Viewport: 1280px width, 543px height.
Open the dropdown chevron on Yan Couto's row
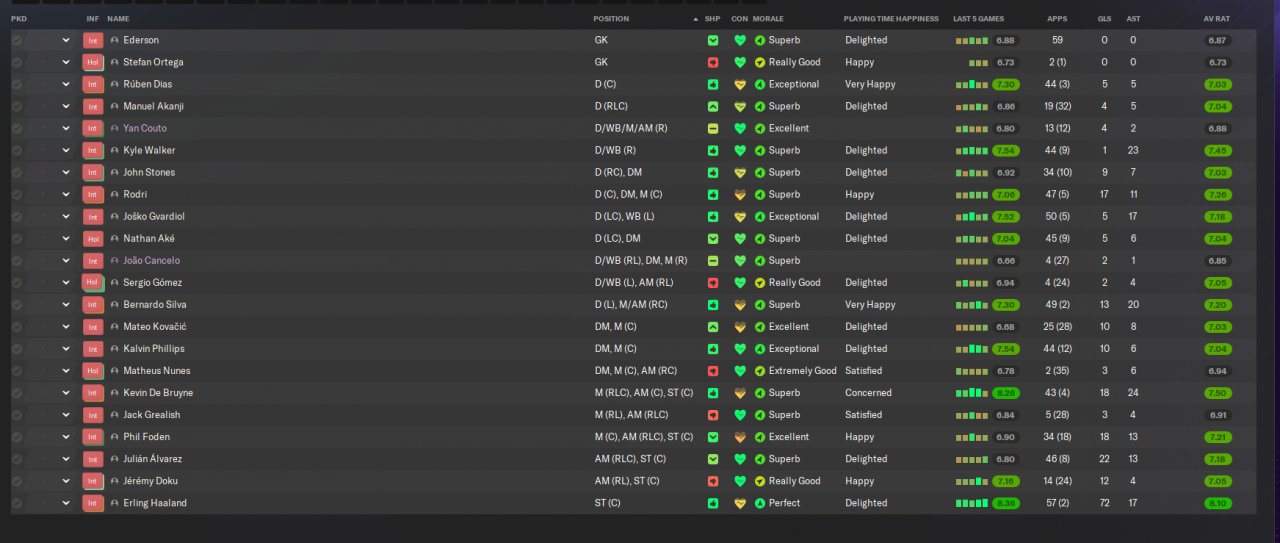(x=66, y=128)
